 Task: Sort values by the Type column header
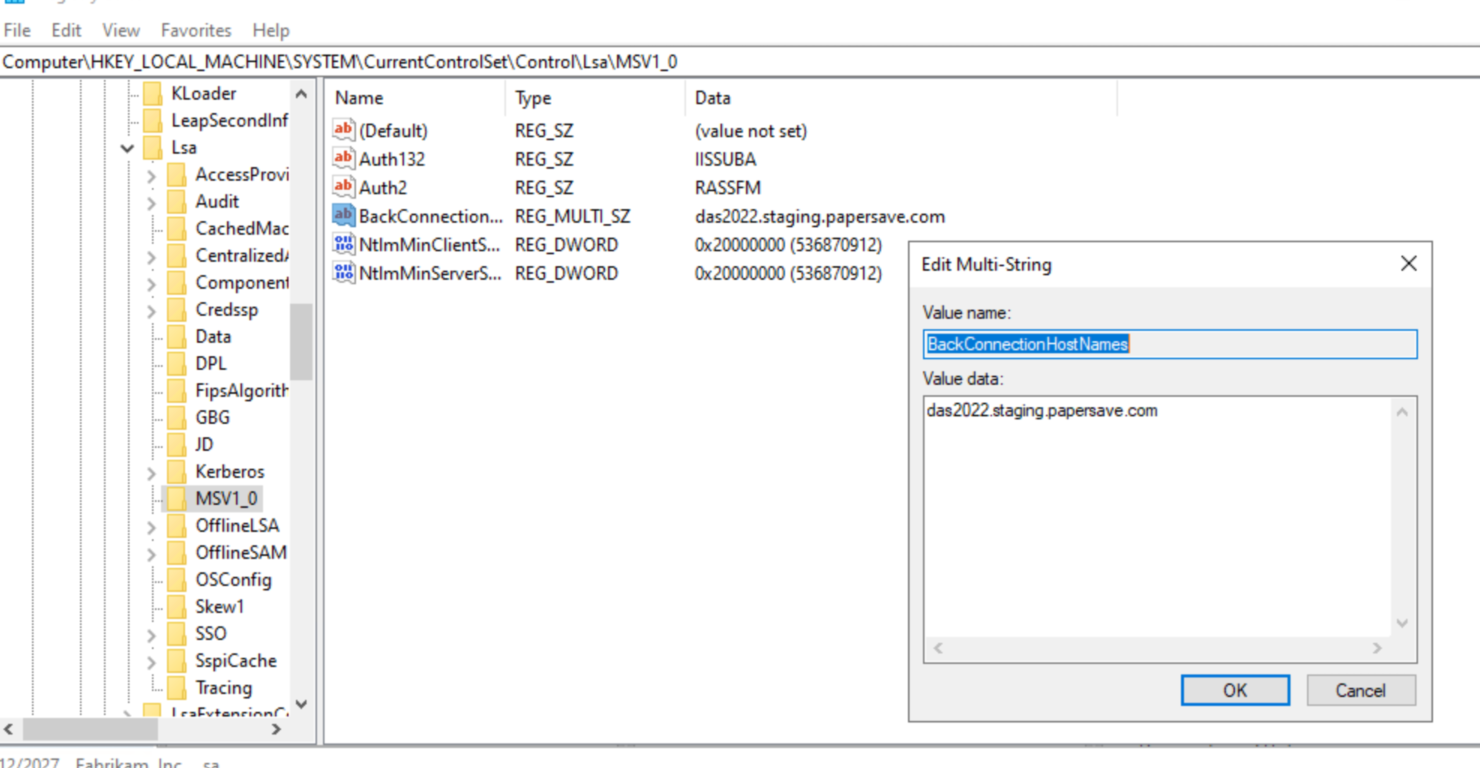click(x=595, y=98)
